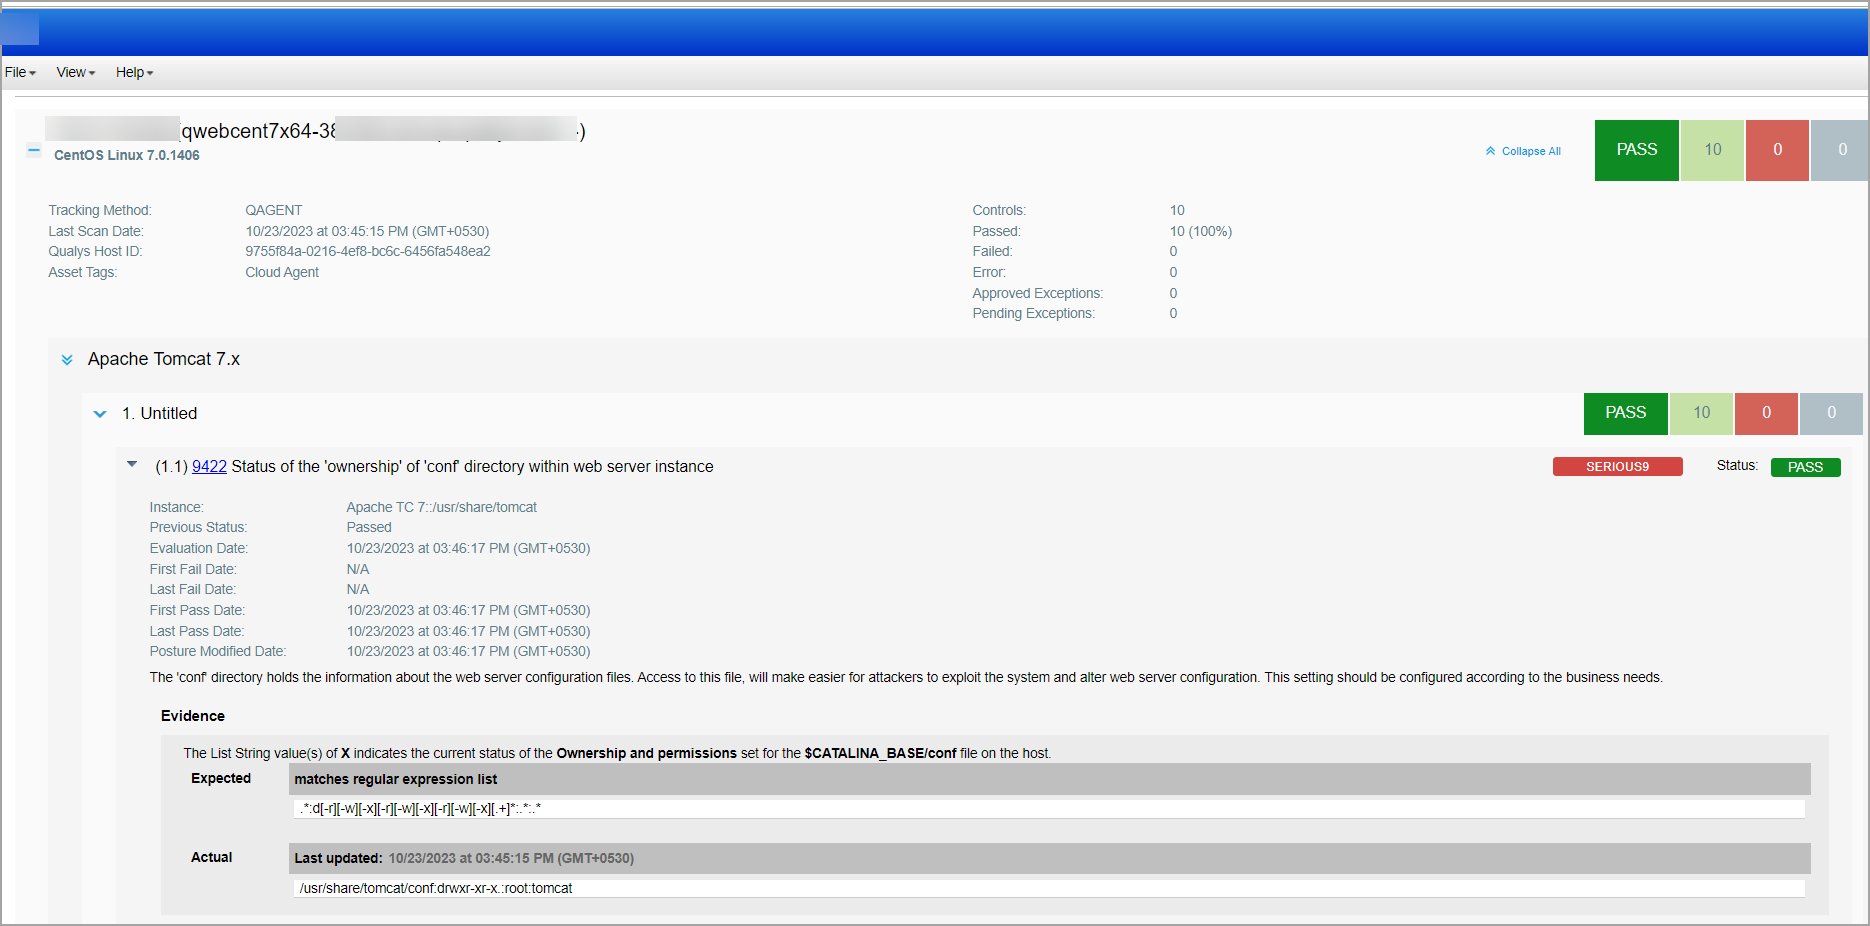Select Cloud Agent asset tag
This screenshot has height=926, width=1870.
(282, 272)
